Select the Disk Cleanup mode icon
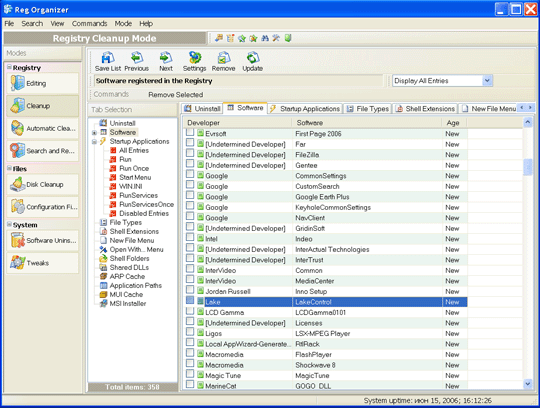The image size is (540, 408). click(x=42, y=185)
